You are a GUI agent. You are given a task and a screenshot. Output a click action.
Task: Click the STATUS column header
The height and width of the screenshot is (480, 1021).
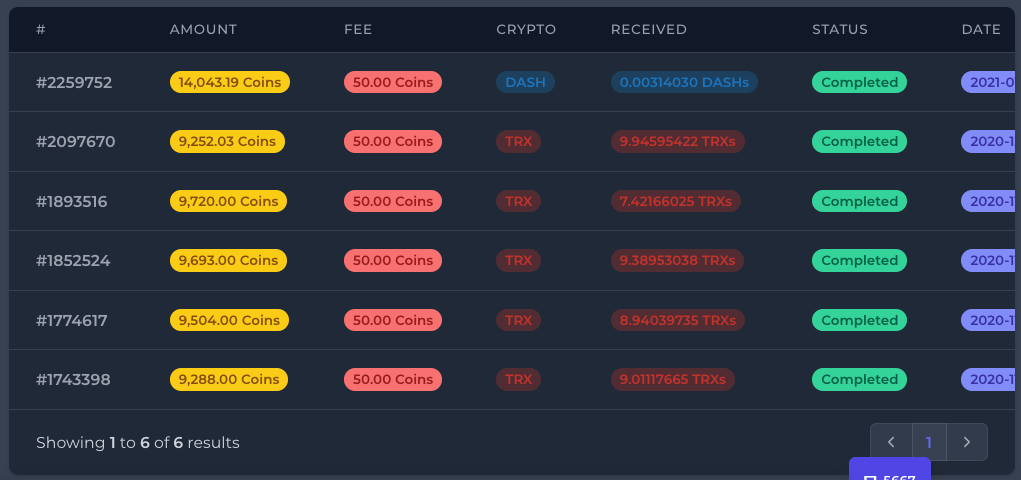[x=840, y=29]
